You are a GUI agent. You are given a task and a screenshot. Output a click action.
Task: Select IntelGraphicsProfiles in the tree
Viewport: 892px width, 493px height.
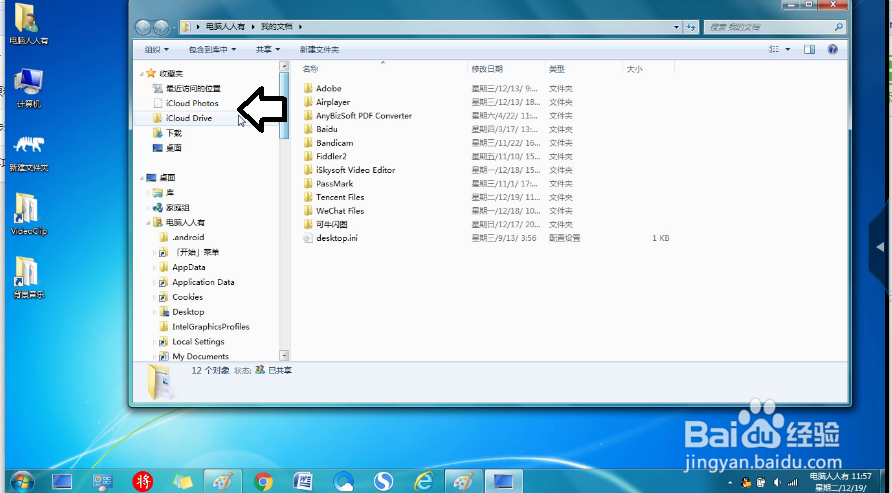click(x=210, y=327)
